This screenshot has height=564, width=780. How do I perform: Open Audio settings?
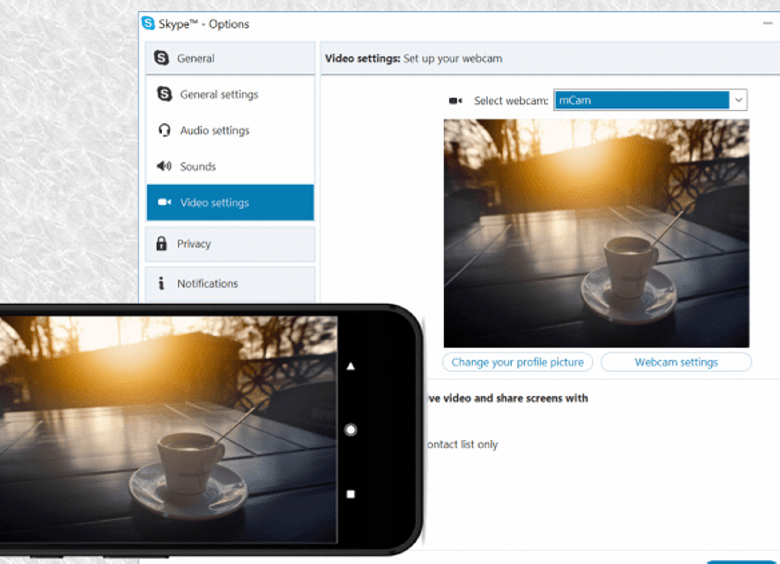coord(230,130)
